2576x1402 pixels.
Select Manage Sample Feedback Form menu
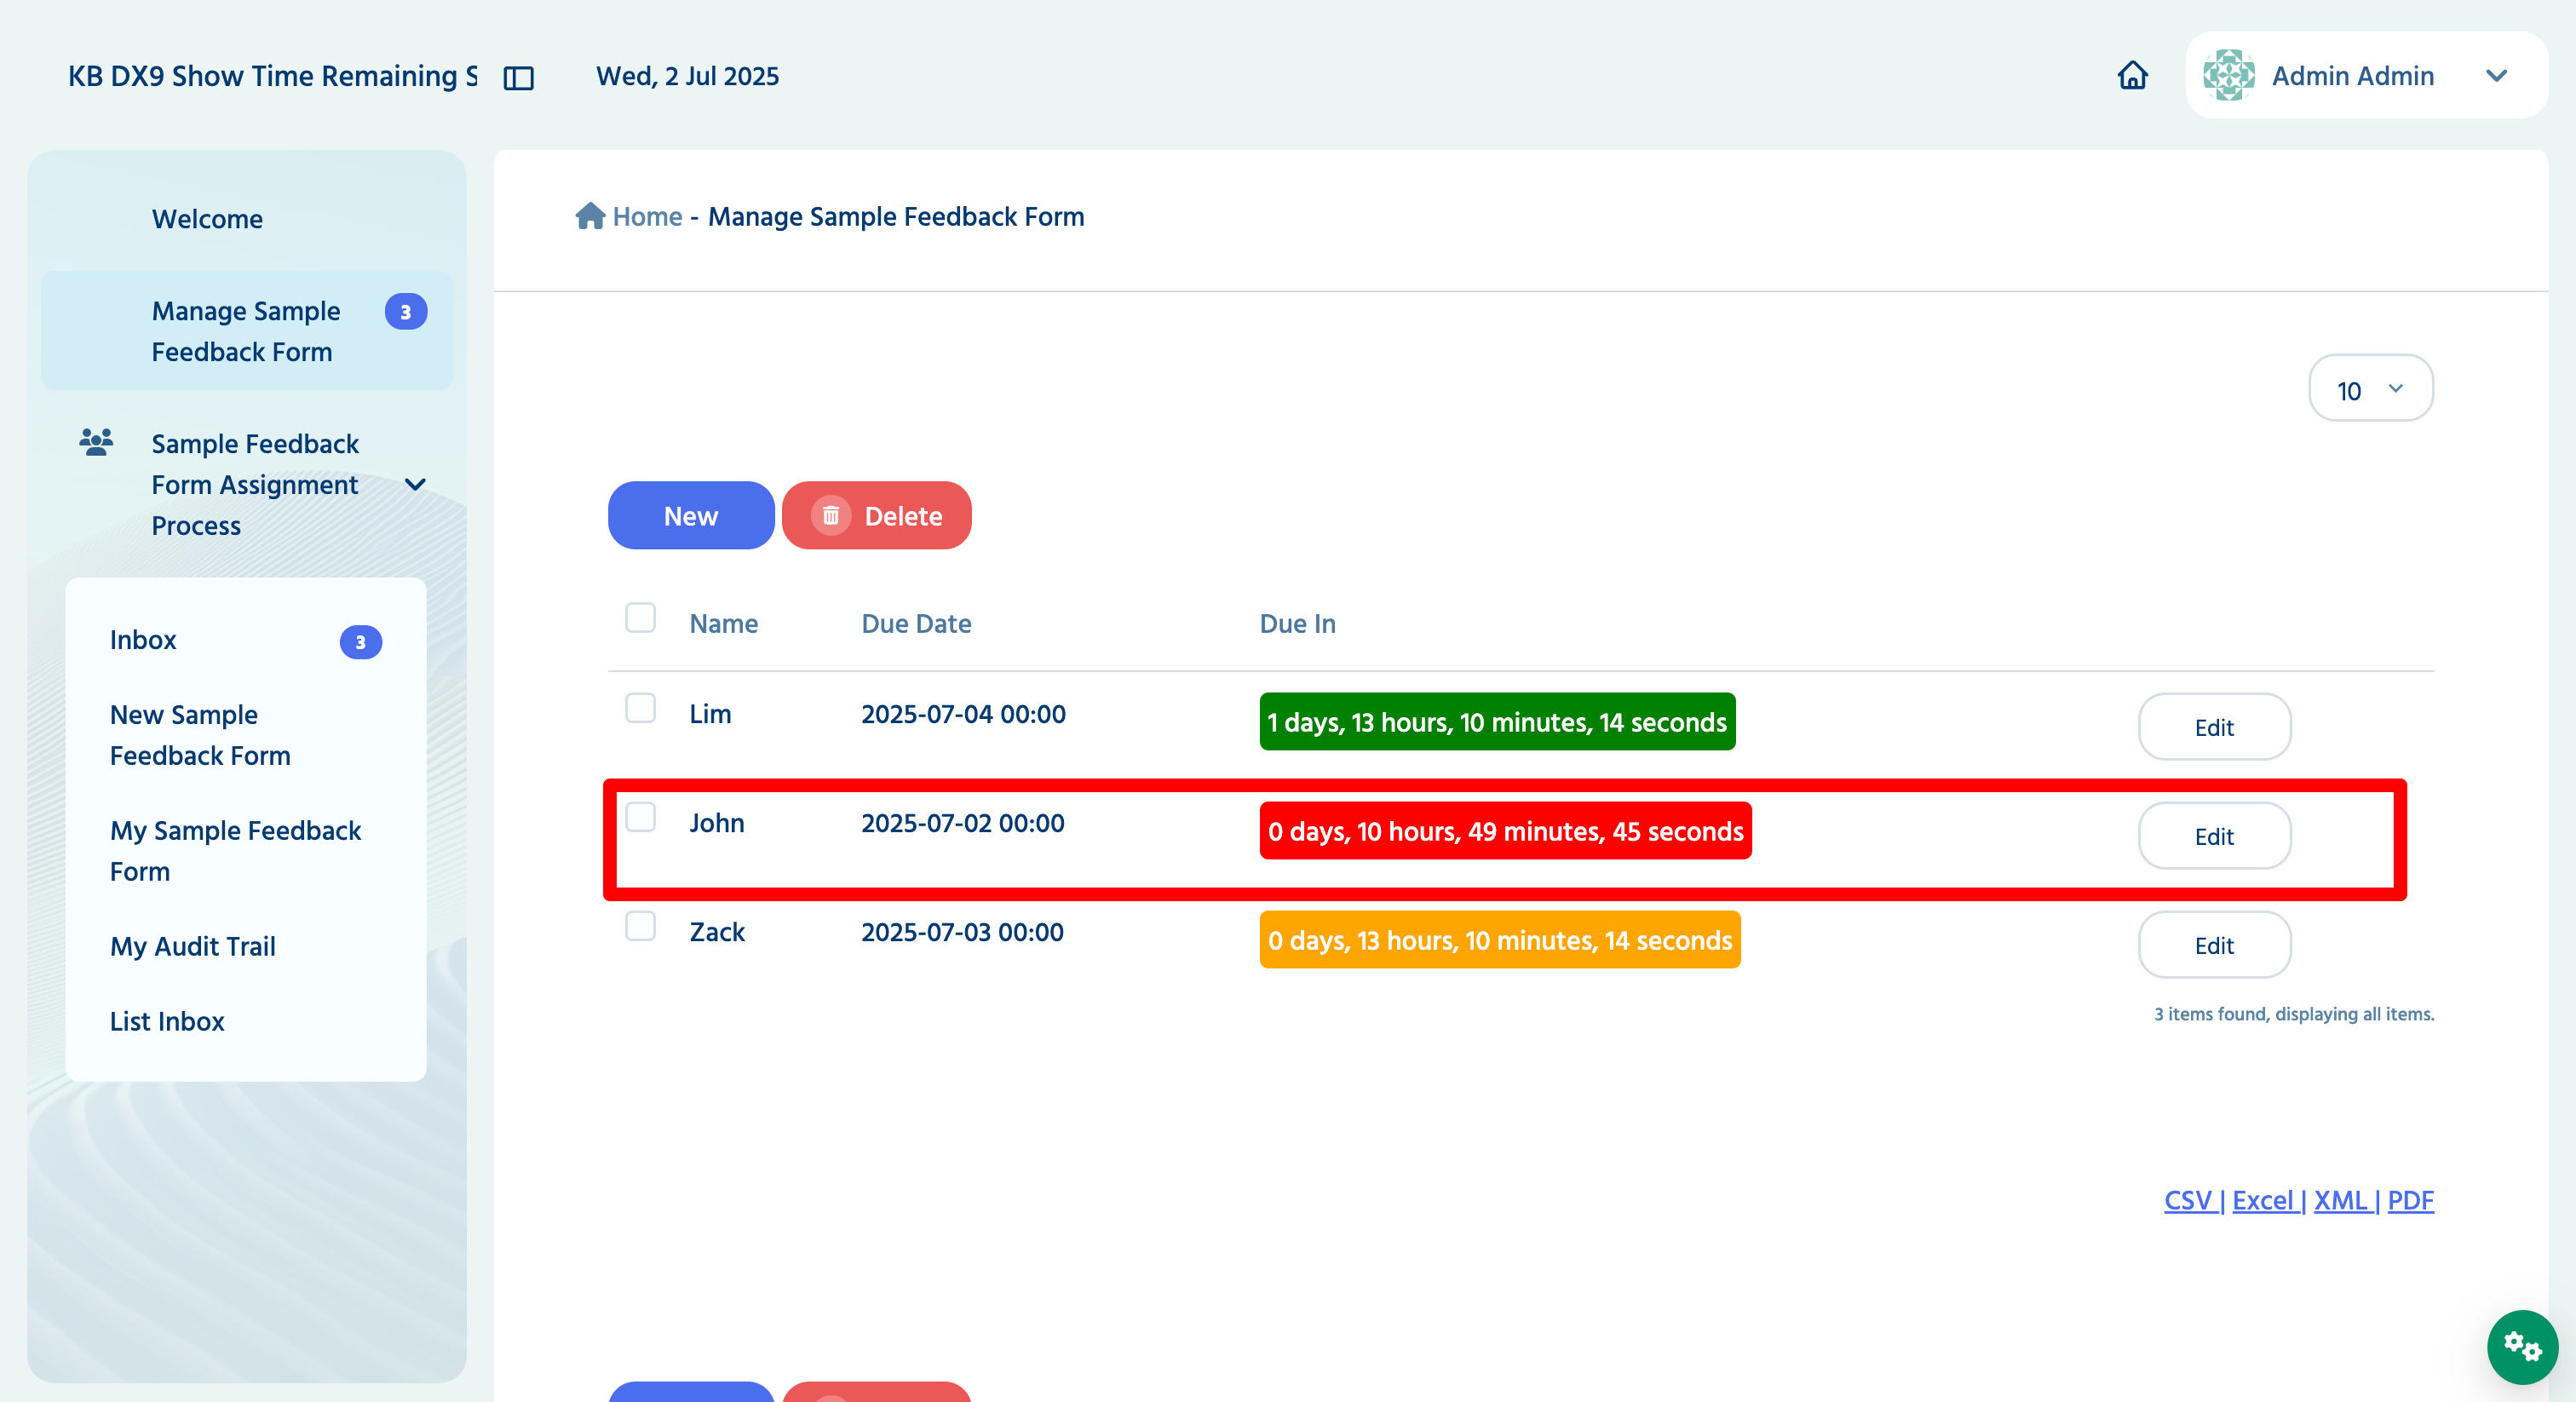click(x=246, y=331)
